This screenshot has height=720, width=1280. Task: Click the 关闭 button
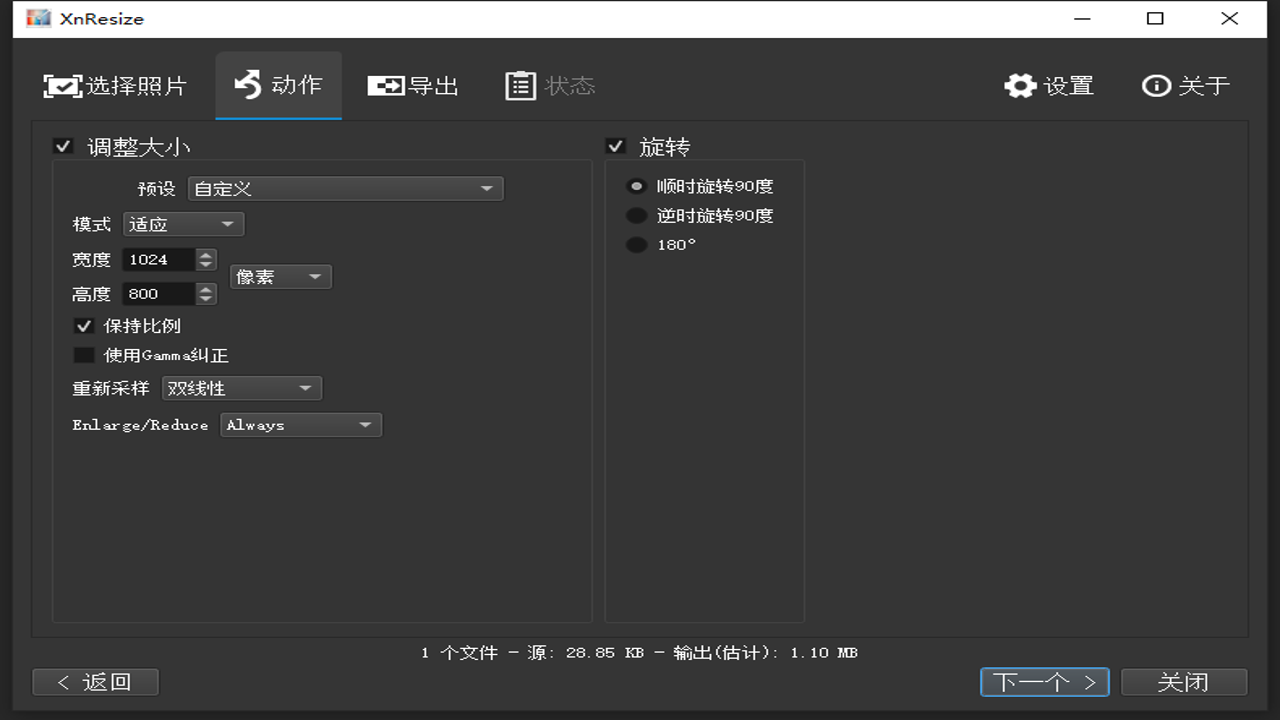(x=1184, y=682)
